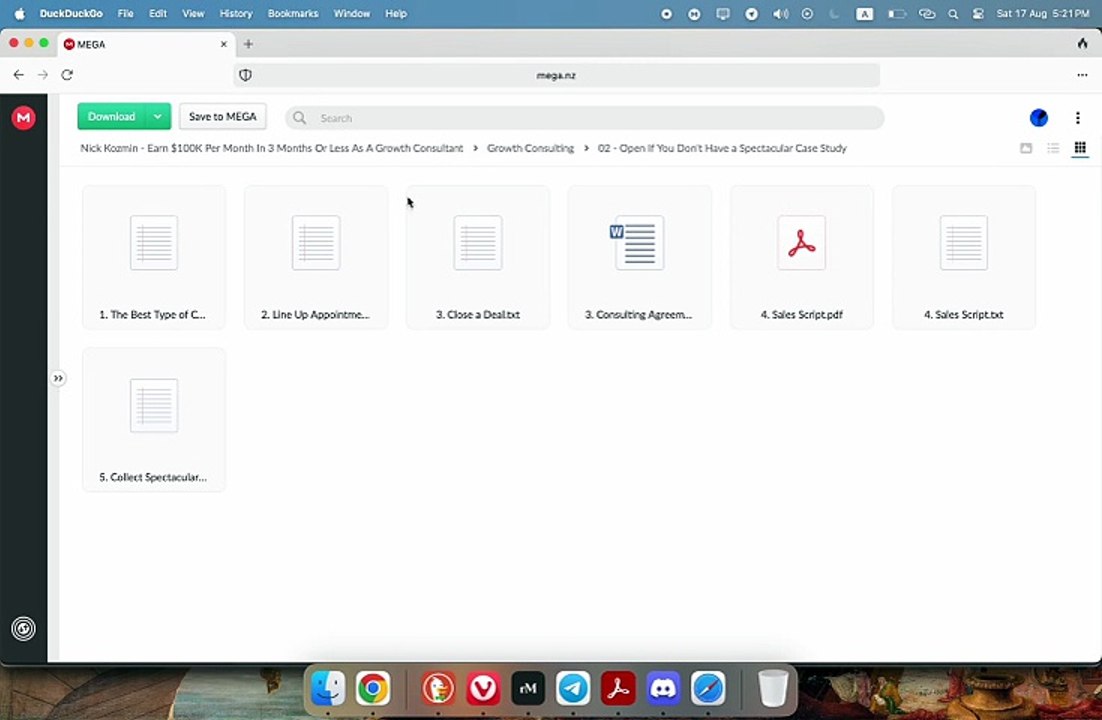
Task: Switch to image preview view icon
Action: (1026, 148)
